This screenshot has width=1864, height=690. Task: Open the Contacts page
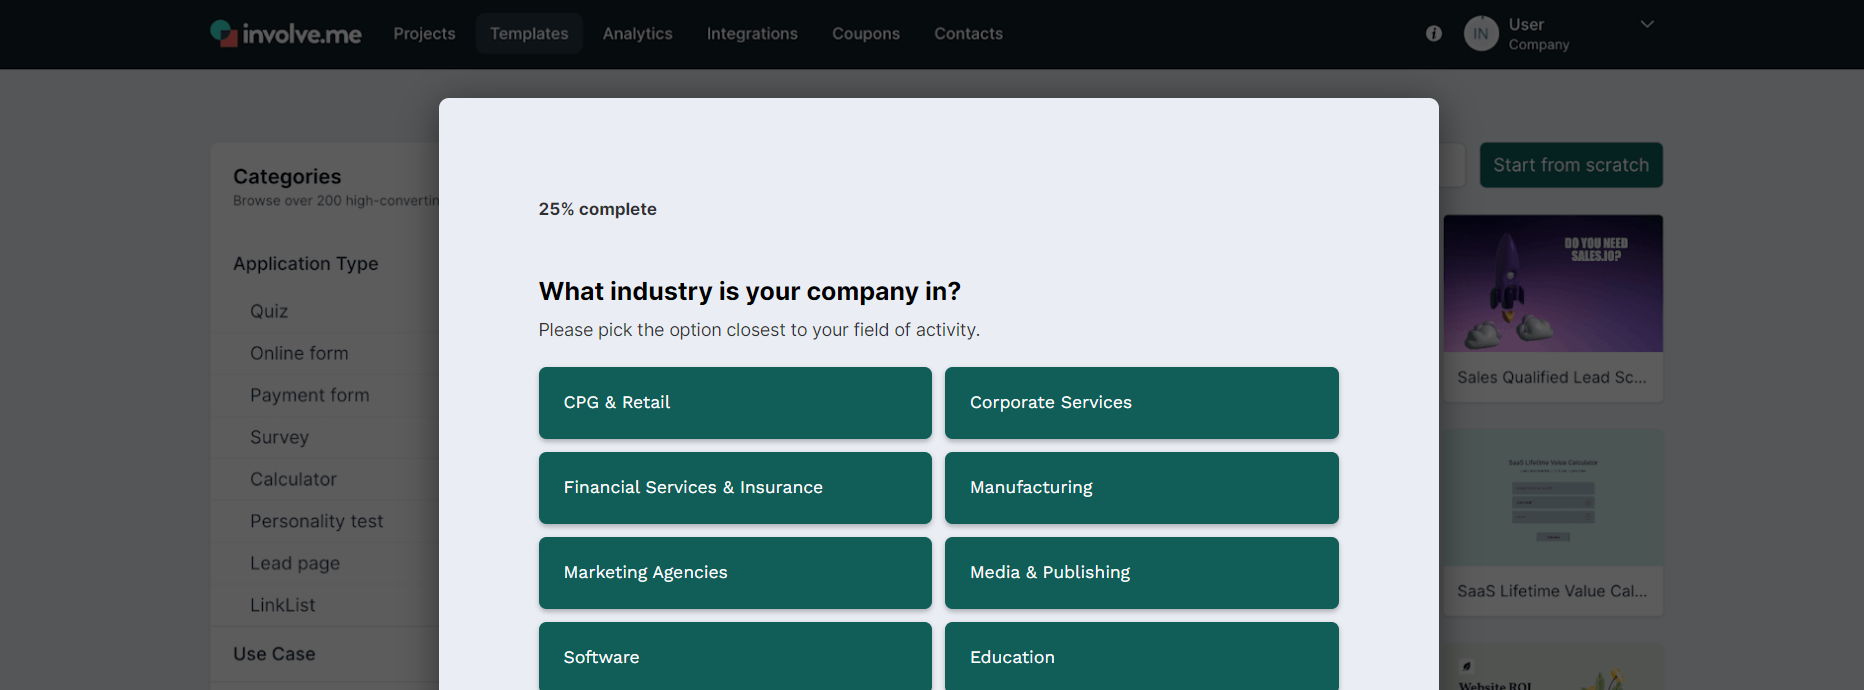[968, 34]
